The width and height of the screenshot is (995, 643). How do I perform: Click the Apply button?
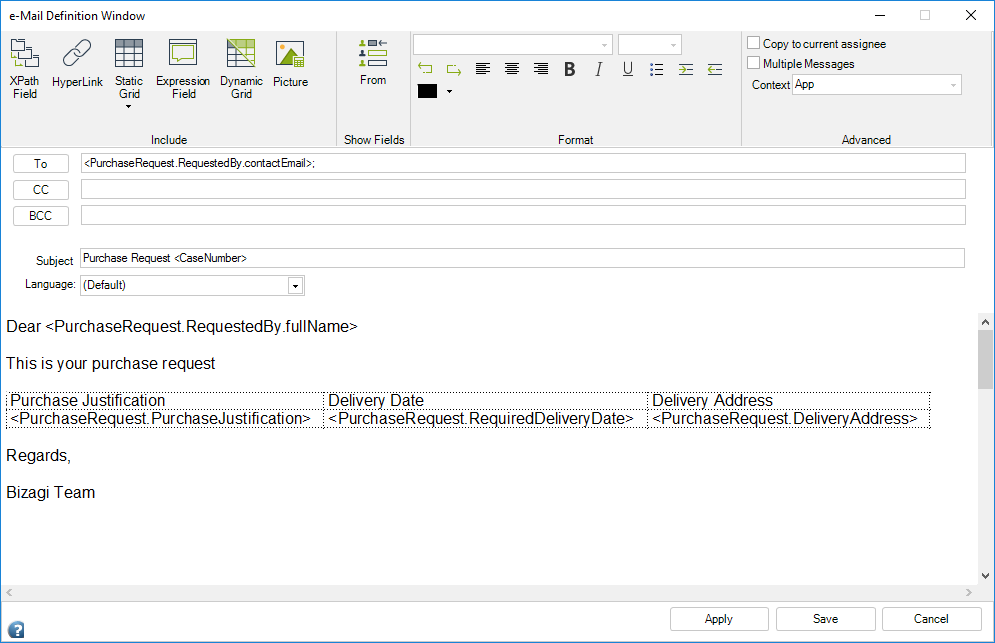(x=719, y=619)
